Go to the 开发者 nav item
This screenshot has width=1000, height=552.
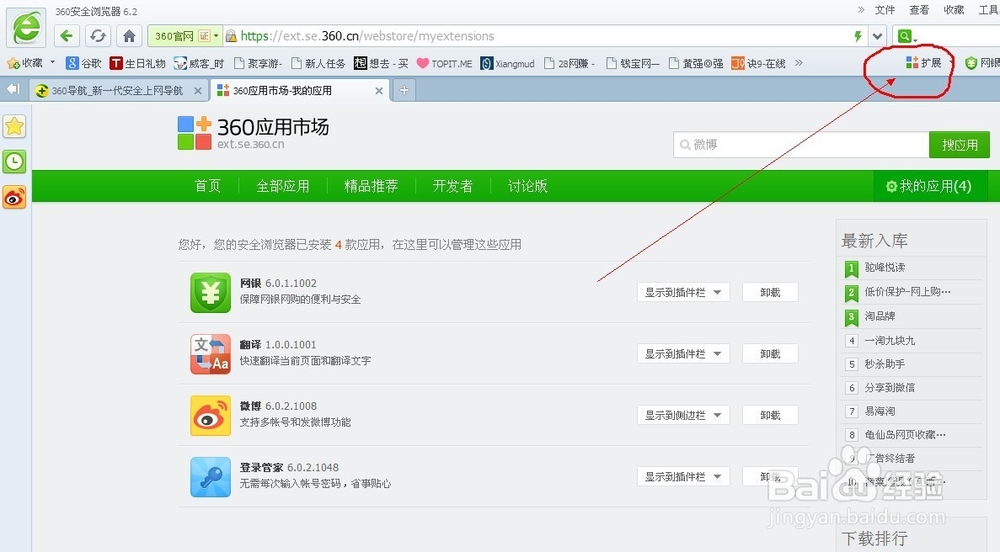pyautogui.click(x=453, y=186)
